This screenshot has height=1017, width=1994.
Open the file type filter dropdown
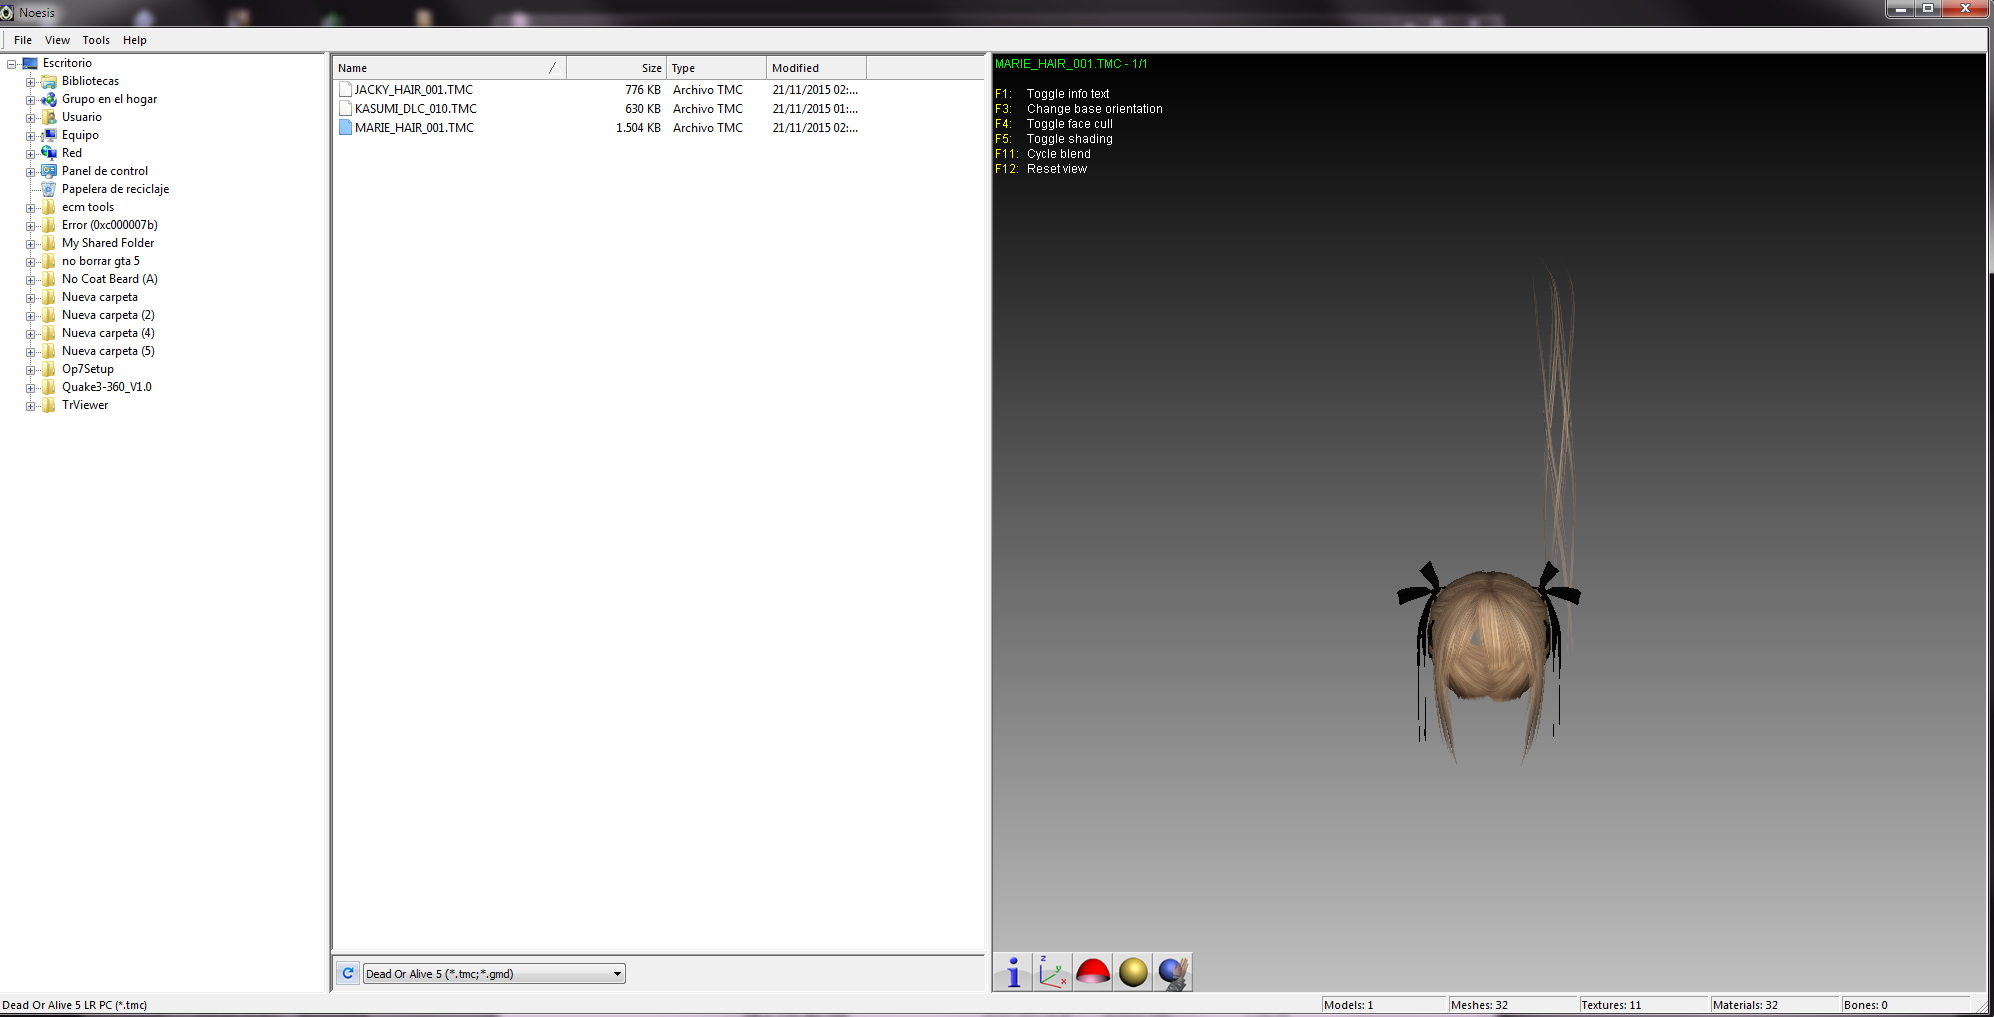(x=617, y=974)
